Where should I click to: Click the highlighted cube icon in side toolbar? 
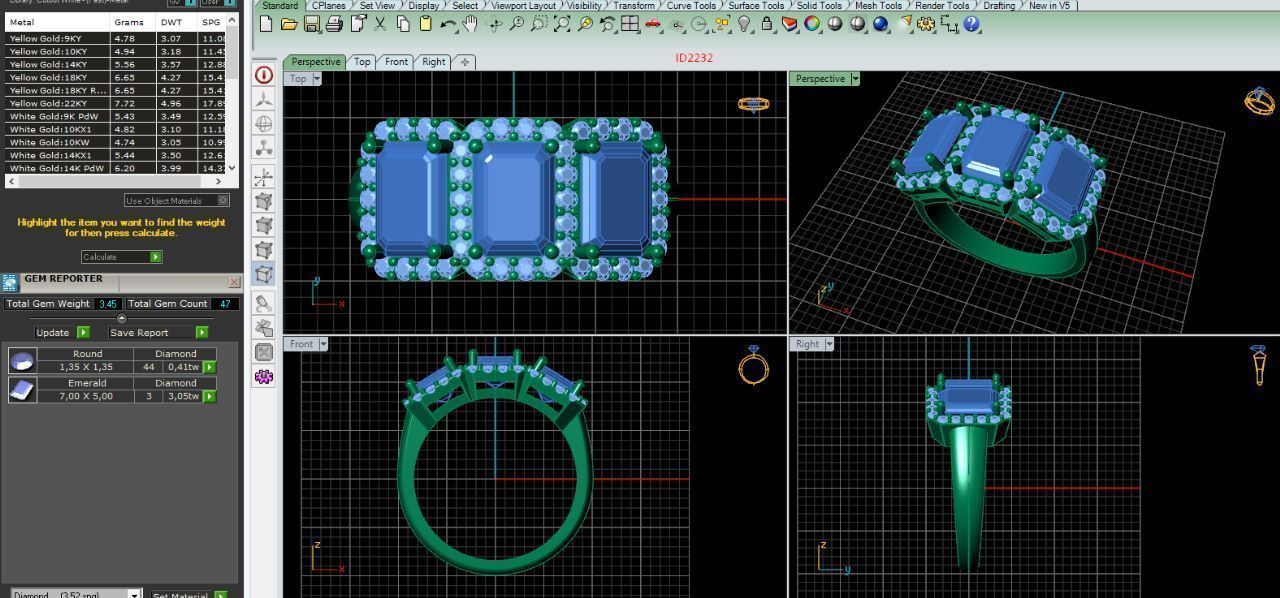pos(264,274)
